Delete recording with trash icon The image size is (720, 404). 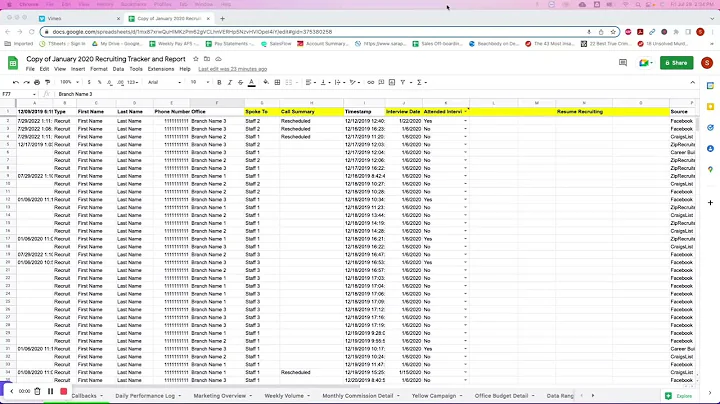click(x=37, y=391)
